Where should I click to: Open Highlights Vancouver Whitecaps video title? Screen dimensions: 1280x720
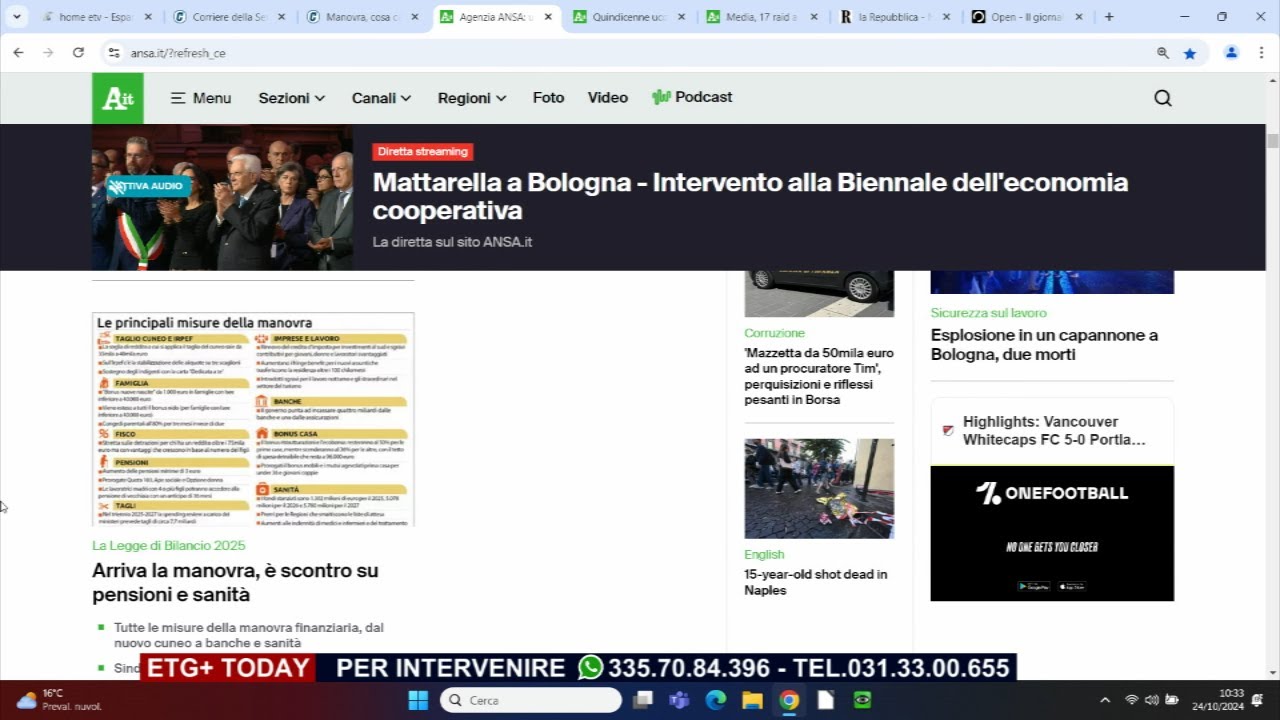tap(1054, 431)
